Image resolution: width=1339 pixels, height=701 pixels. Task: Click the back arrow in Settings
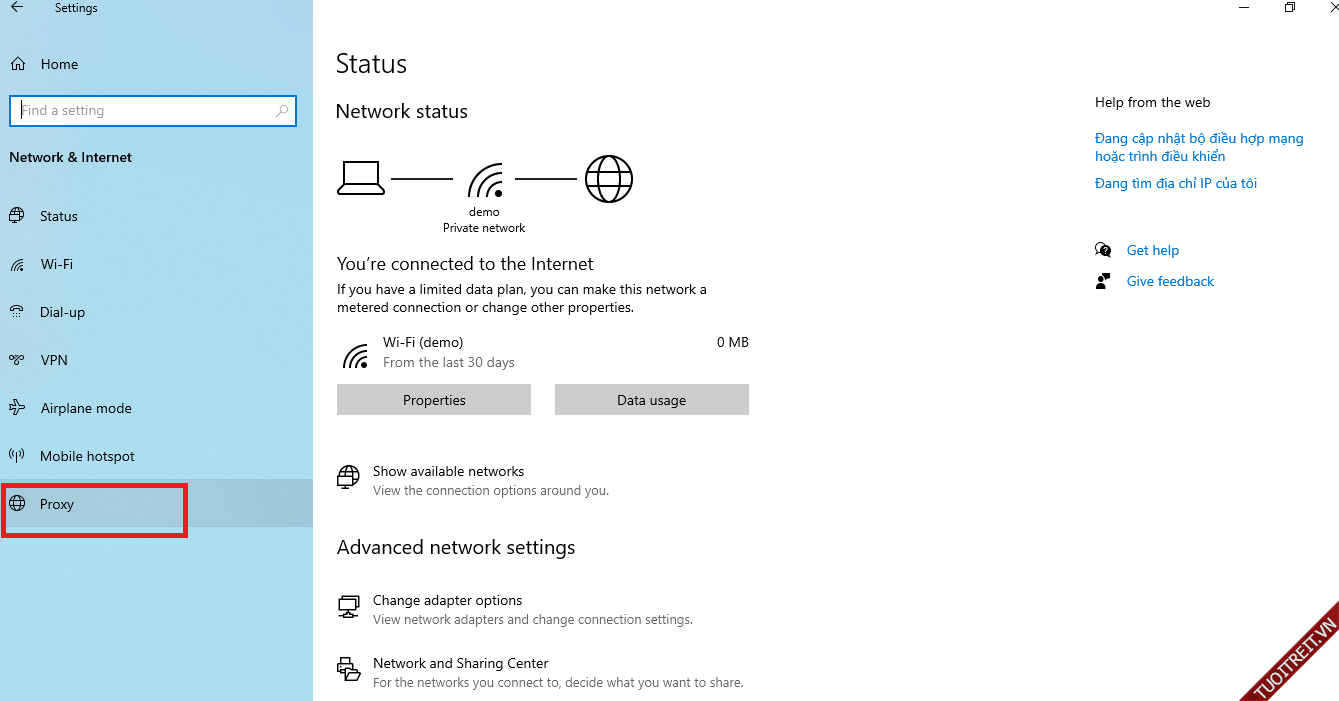[x=17, y=8]
